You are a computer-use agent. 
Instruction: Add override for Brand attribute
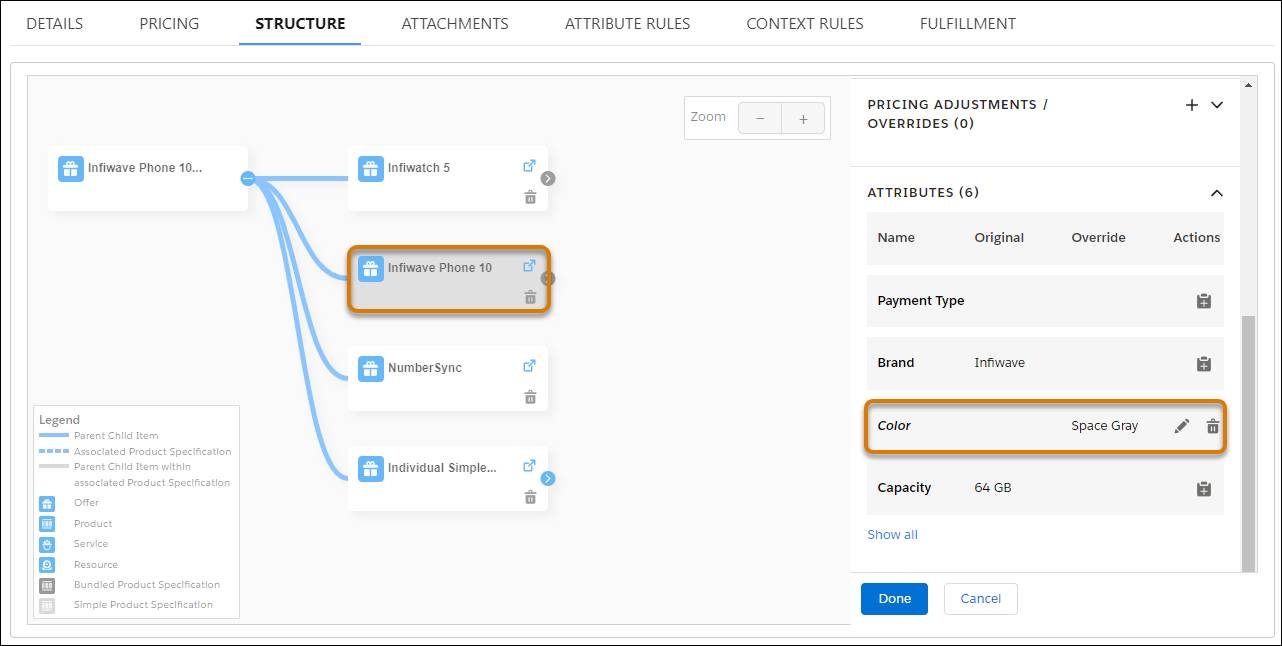1204,363
